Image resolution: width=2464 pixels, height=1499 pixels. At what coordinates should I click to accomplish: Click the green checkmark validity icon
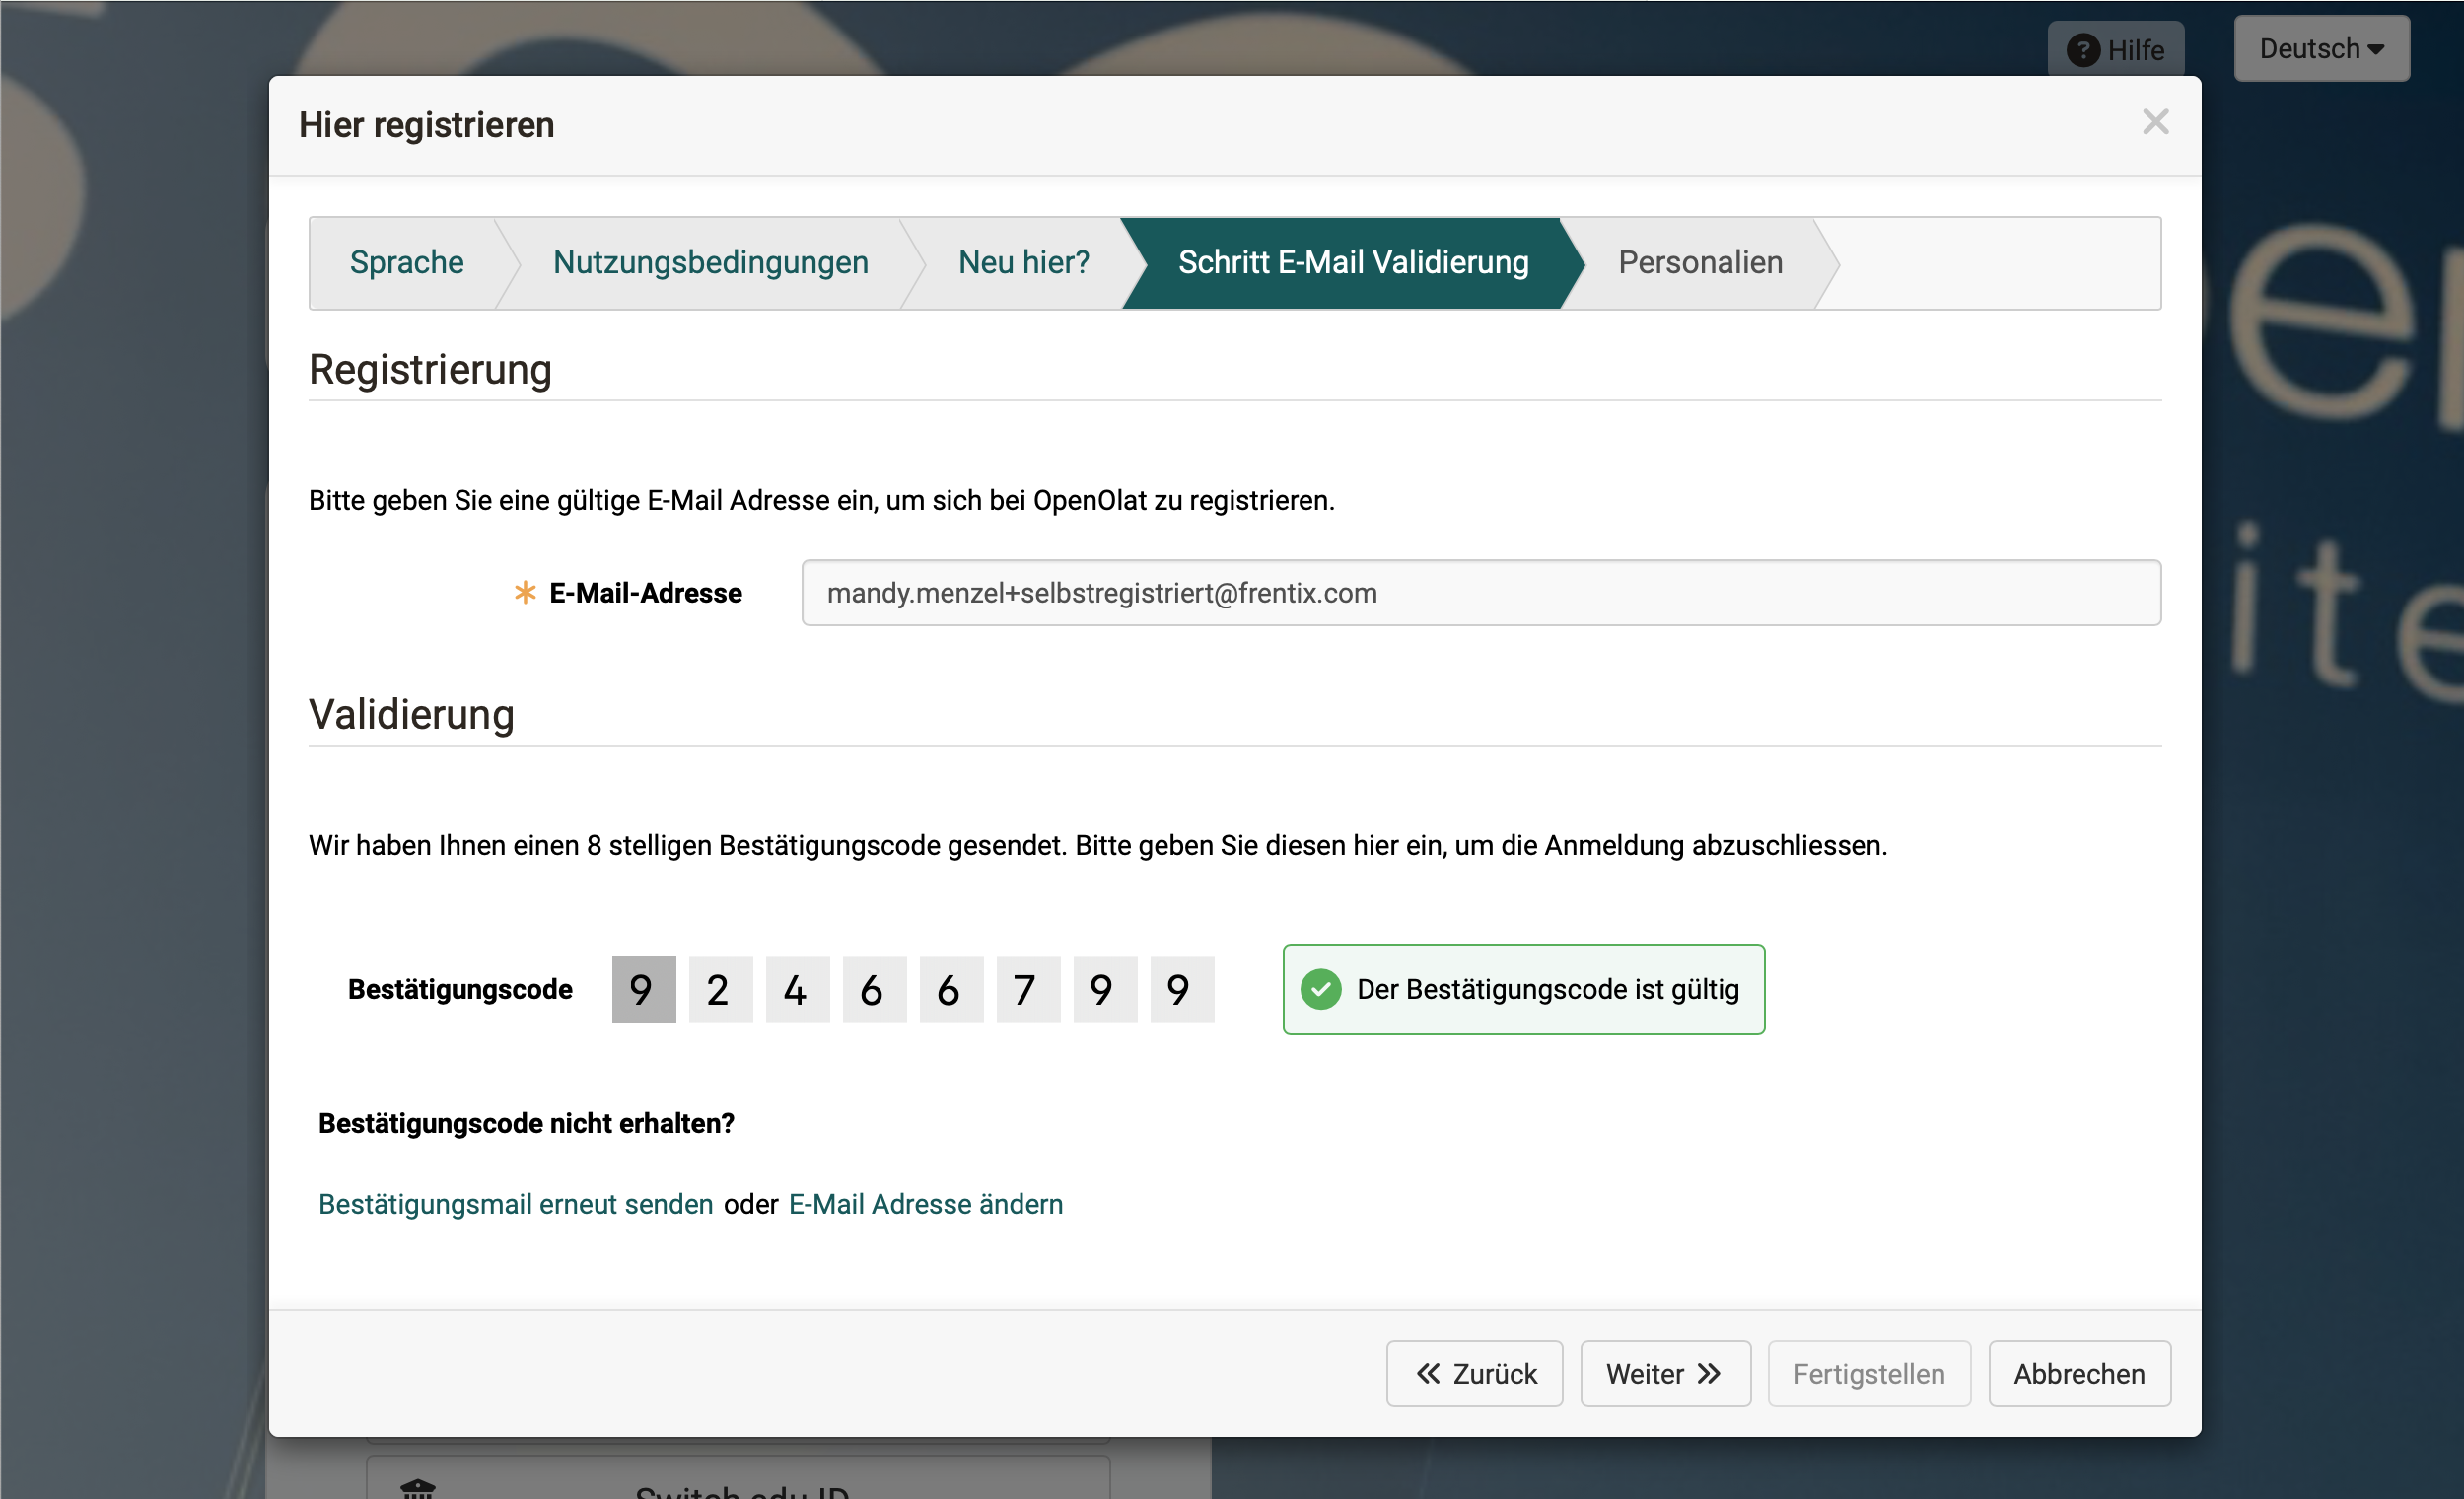[x=1322, y=989]
